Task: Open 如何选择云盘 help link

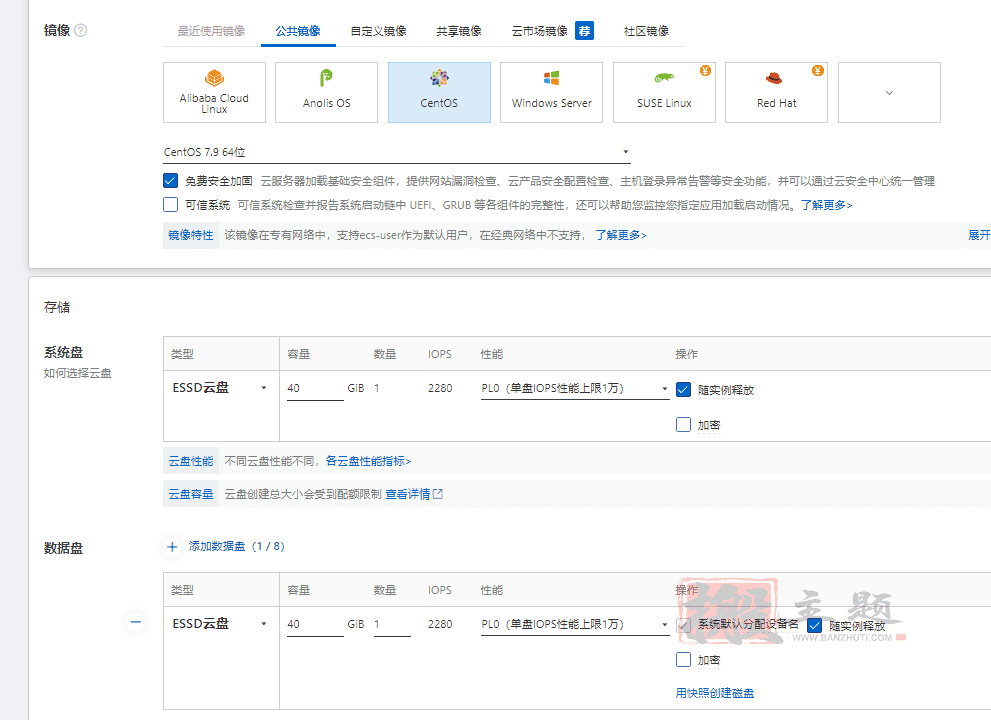Action: (77, 373)
